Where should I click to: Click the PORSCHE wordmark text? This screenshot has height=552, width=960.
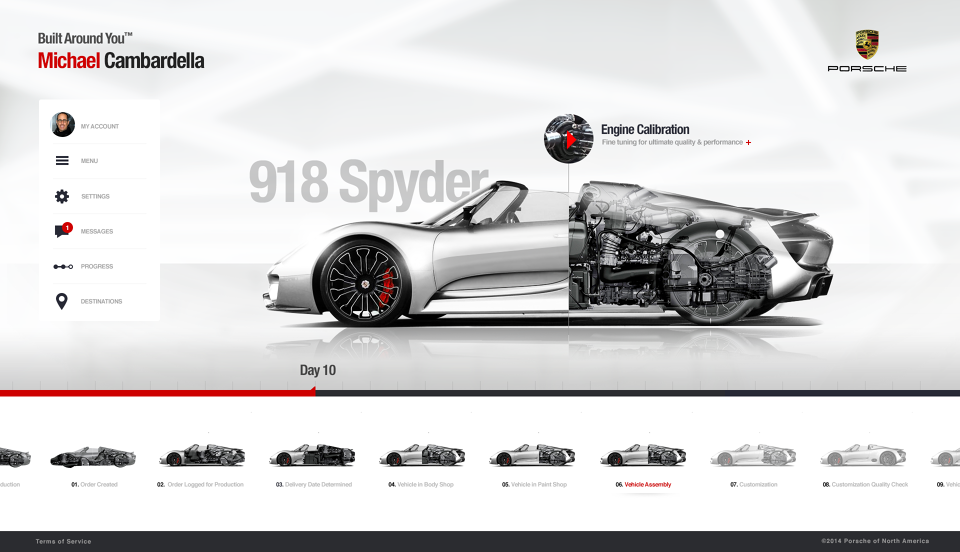[867, 69]
